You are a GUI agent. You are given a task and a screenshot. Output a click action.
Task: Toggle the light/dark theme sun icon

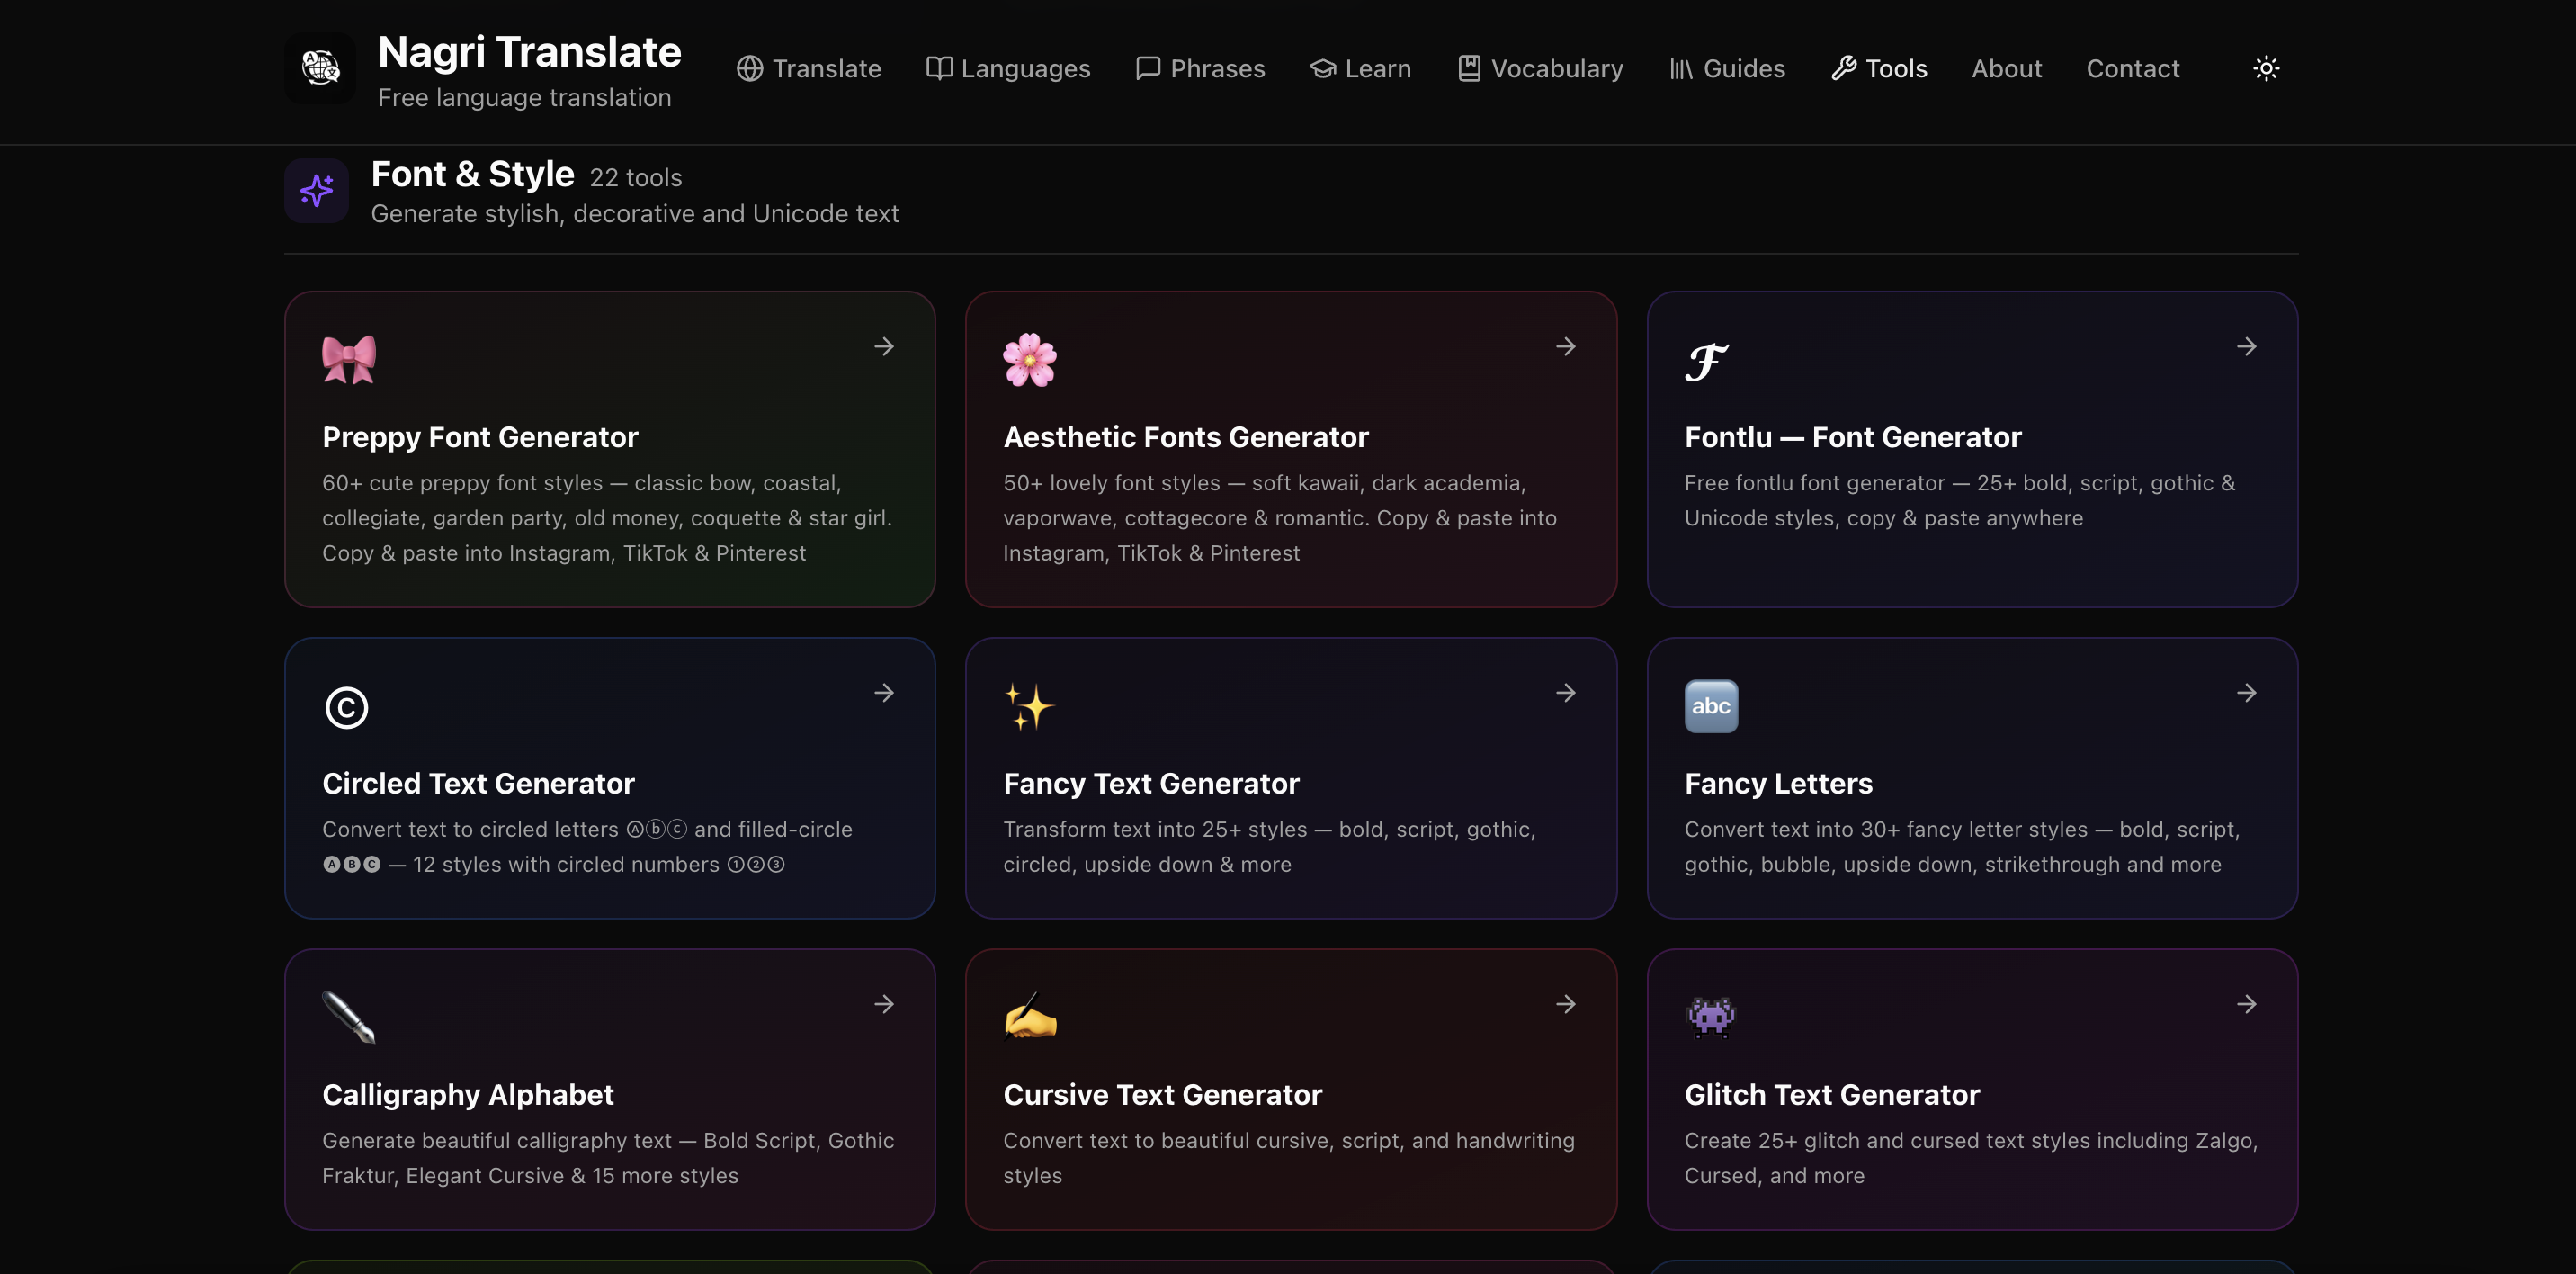pyautogui.click(x=2265, y=68)
